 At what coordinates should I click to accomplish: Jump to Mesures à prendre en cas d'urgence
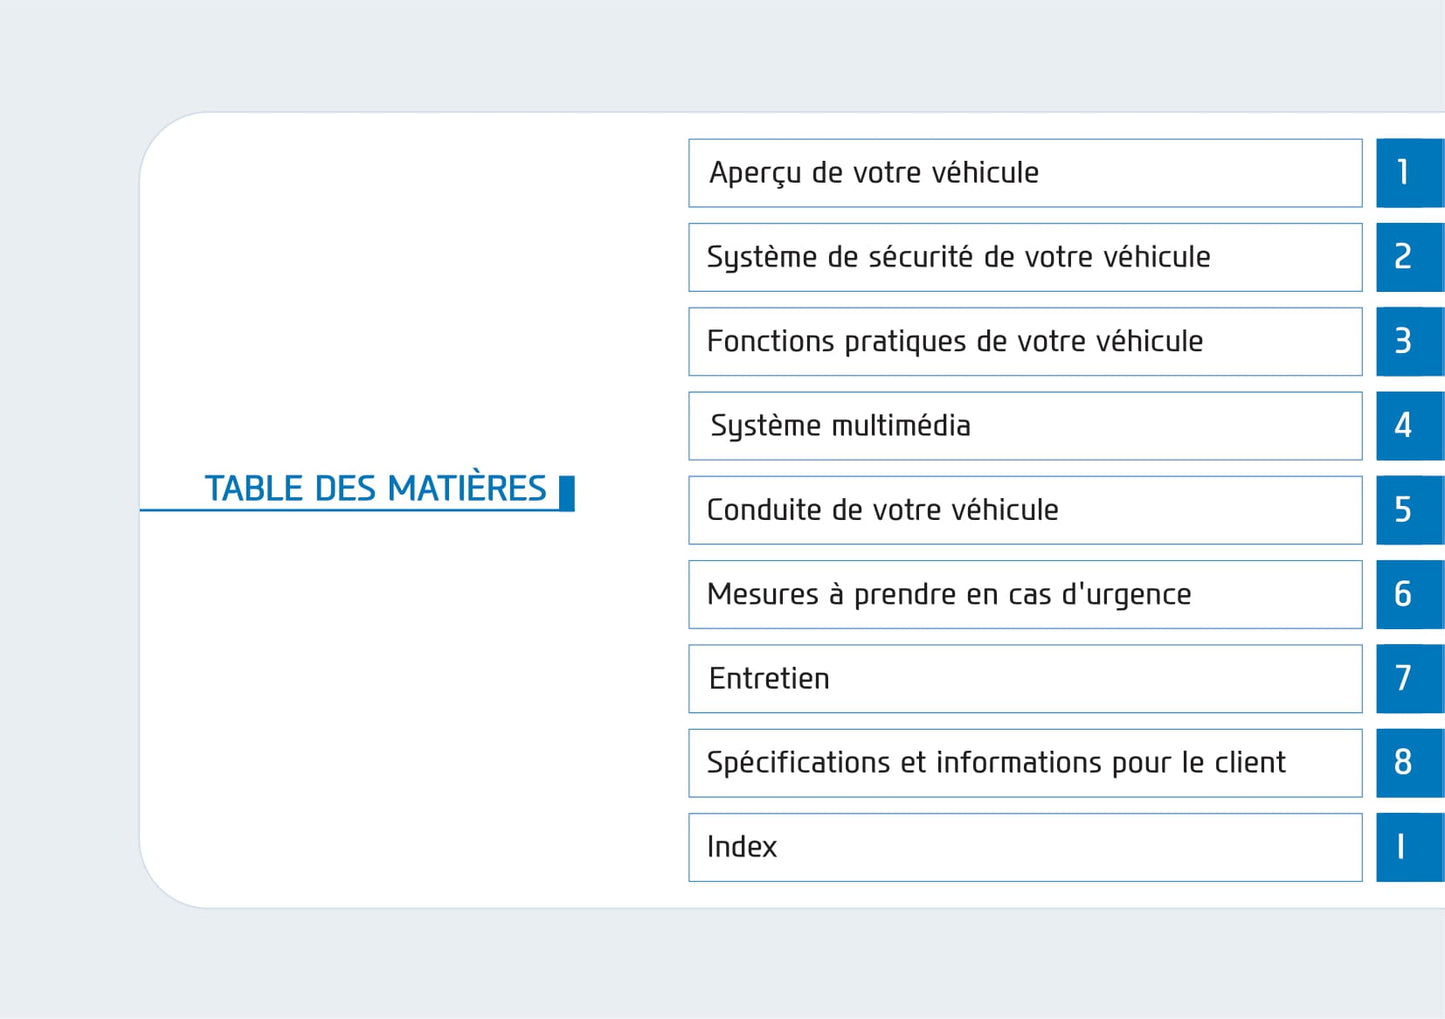click(1025, 595)
